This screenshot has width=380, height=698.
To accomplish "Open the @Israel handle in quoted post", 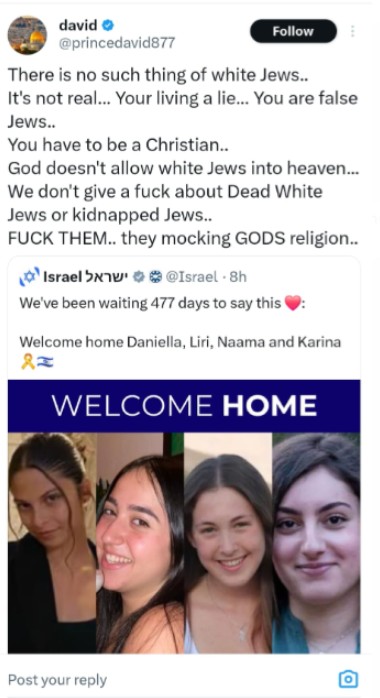I will [192, 277].
